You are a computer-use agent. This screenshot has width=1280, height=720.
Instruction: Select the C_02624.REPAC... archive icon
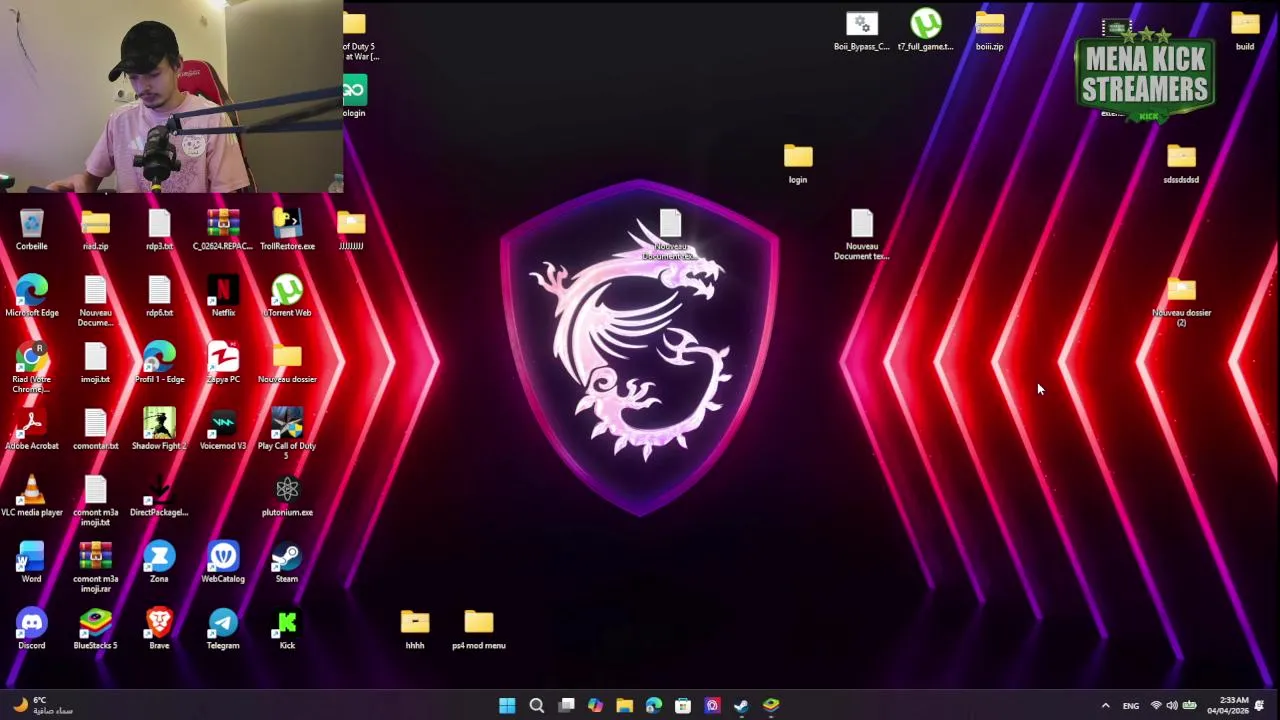pyautogui.click(x=223, y=230)
